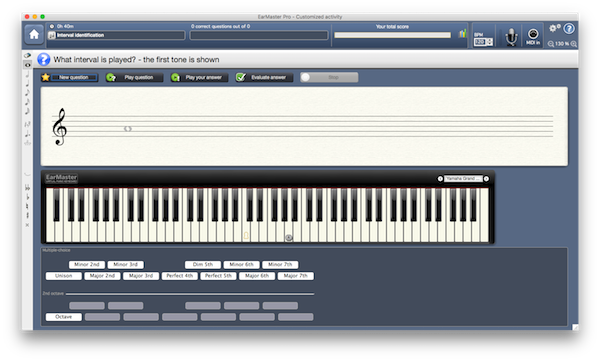This screenshot has height=361, width=600.
Task: Click the interval identification activity icon
Action: (x=52, y=35)
